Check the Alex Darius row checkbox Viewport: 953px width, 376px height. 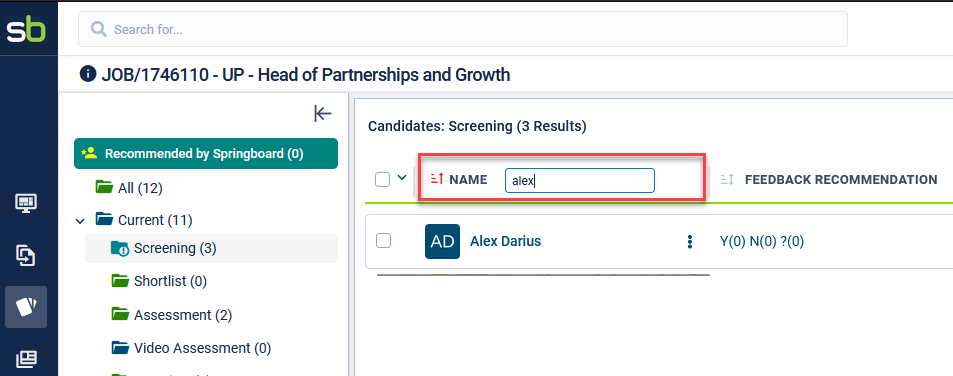tap(384, 241)
